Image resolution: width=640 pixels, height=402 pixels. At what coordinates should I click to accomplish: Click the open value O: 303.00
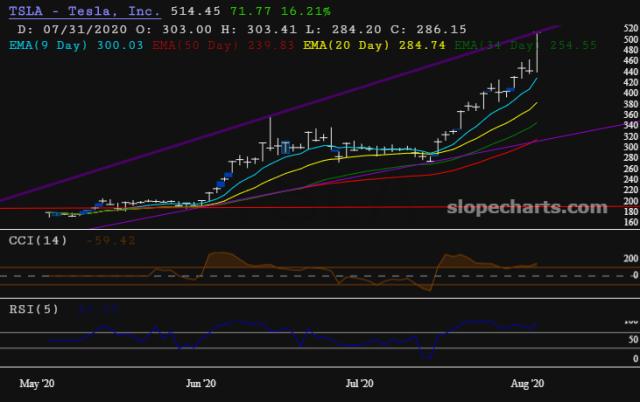click(174, 29)
